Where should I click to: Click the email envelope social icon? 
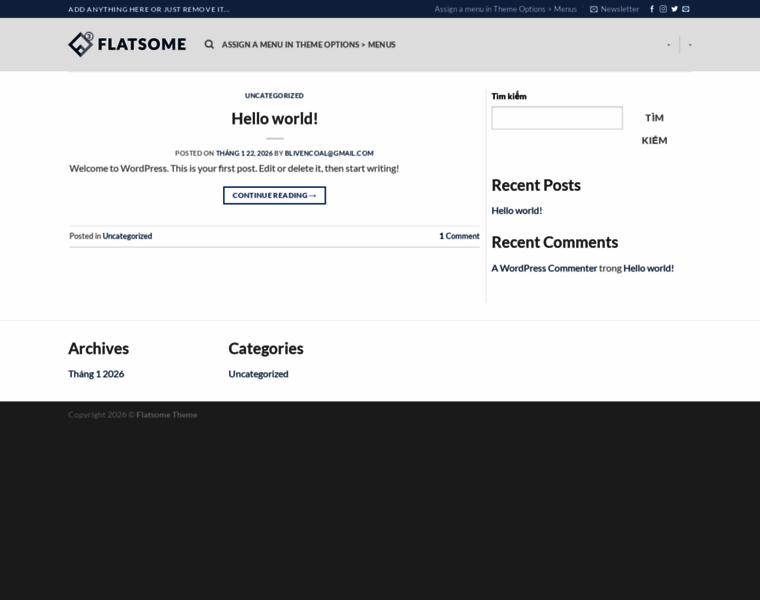[x=686, y=9]
